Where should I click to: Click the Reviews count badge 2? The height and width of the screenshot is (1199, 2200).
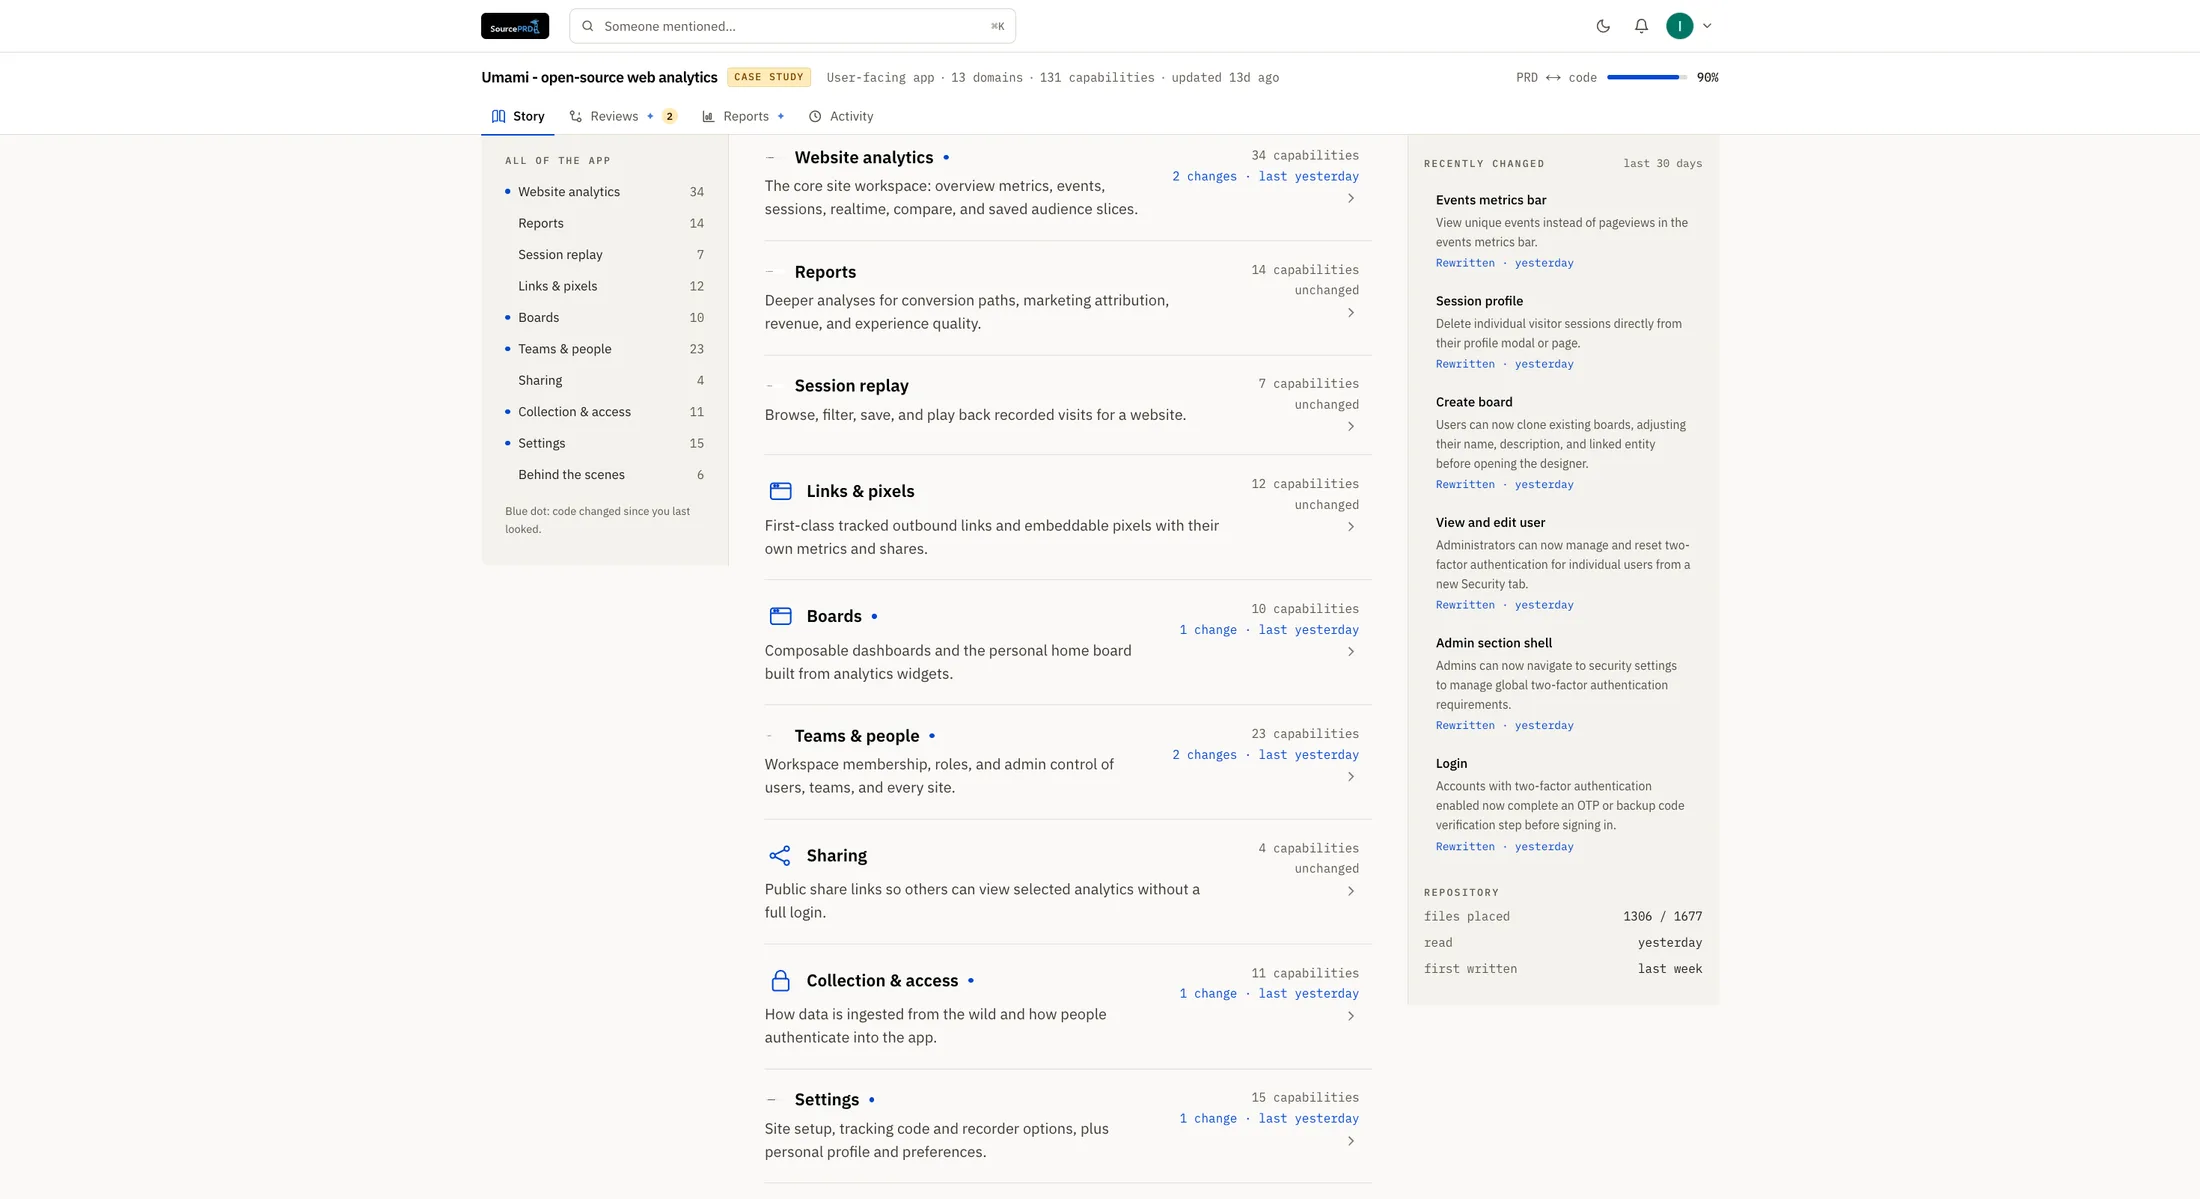point(670,116)
